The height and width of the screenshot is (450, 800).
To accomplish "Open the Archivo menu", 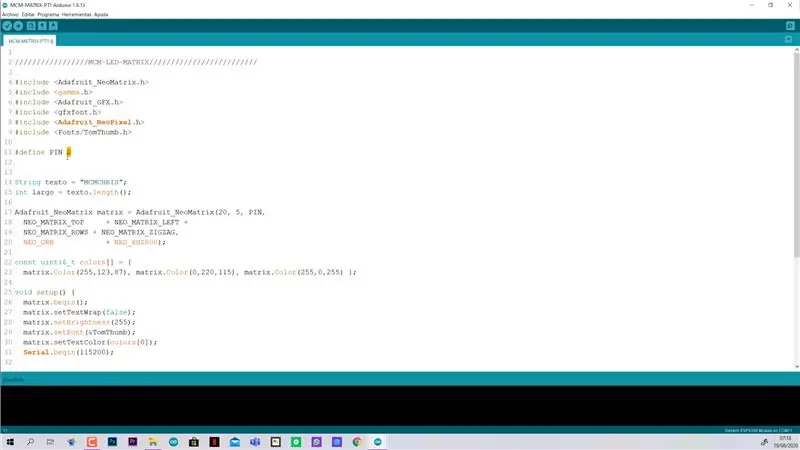I will (10, 14).
